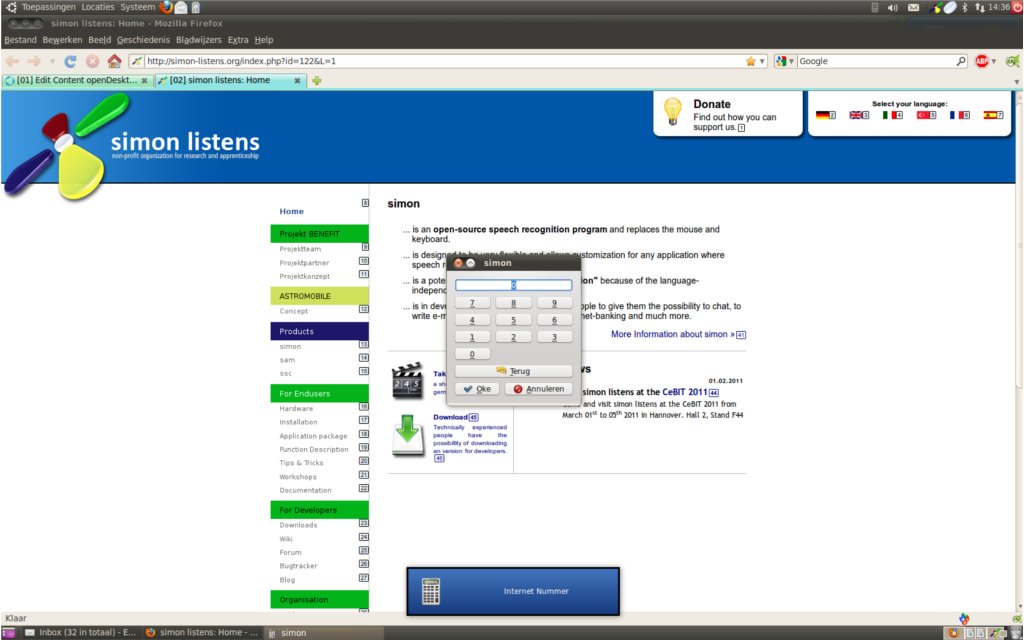
Task: Open the Donate box
Action: pos(728,114)
